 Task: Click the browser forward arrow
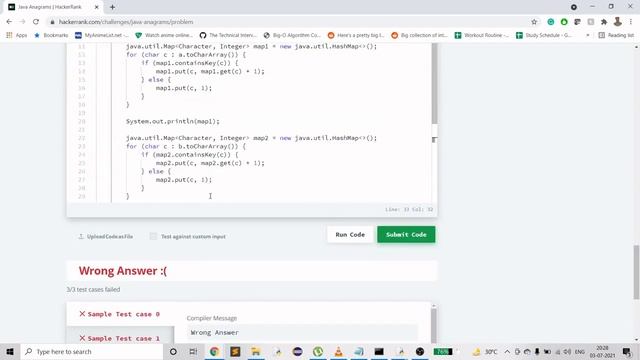tap(22, 22)
